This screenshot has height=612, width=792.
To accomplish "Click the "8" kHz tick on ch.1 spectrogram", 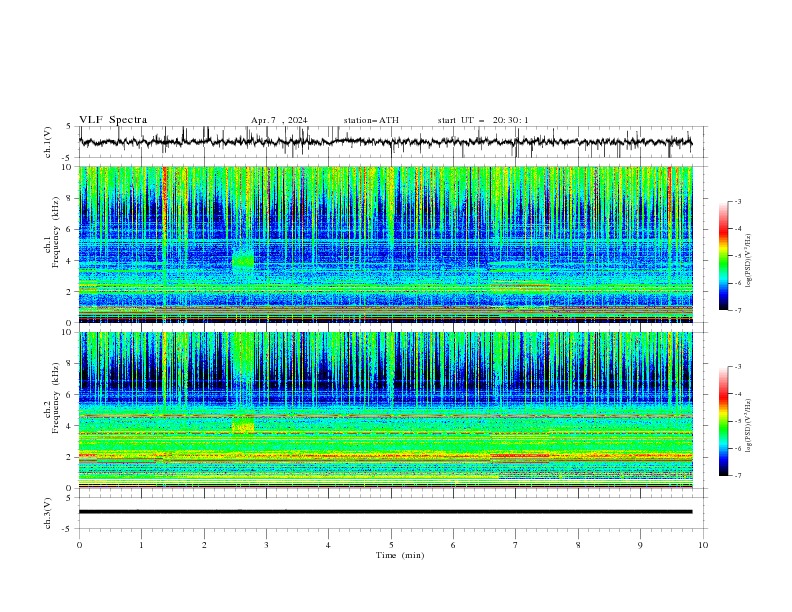I will click(x=70, y=198).
